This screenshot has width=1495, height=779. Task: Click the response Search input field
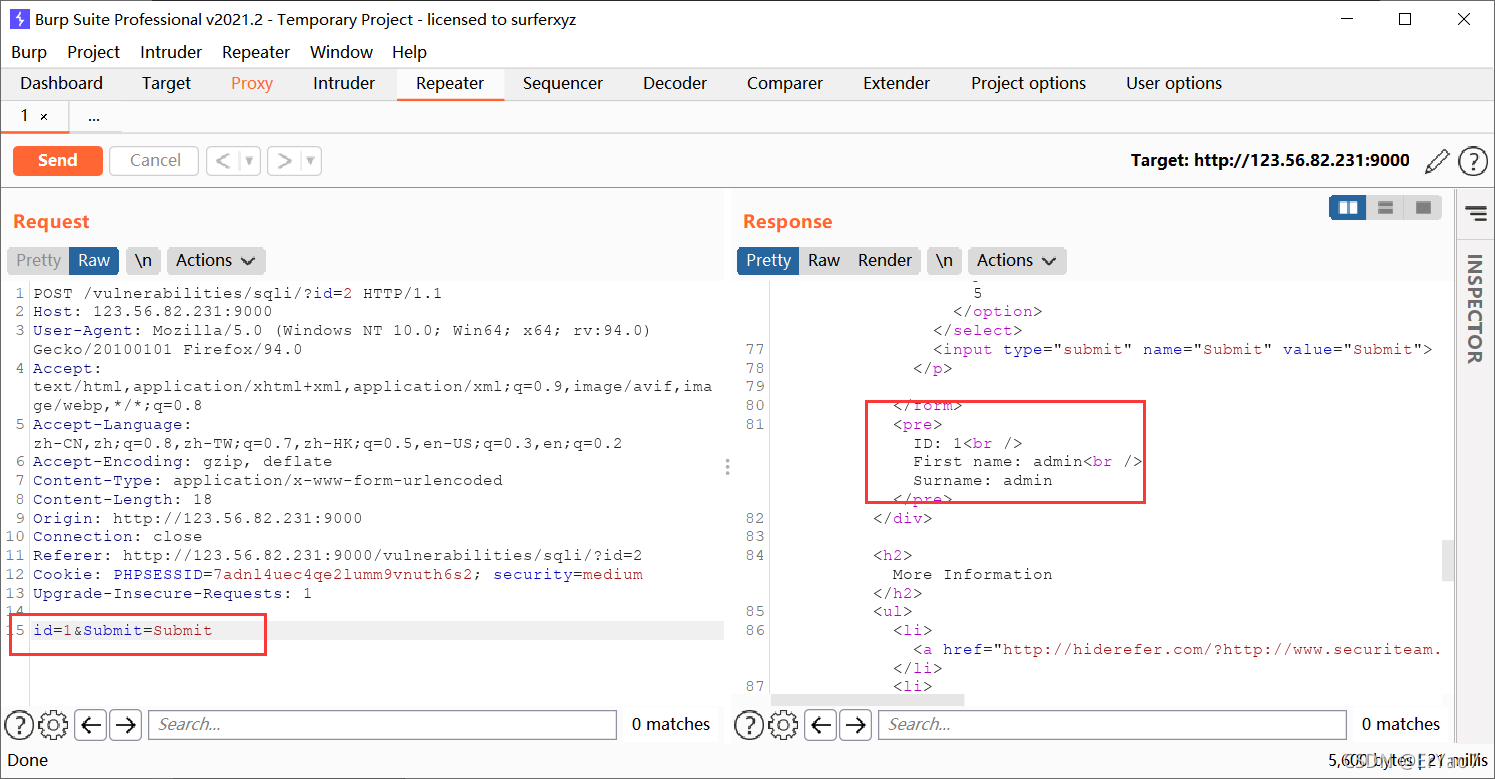(x=1112, y=724)
